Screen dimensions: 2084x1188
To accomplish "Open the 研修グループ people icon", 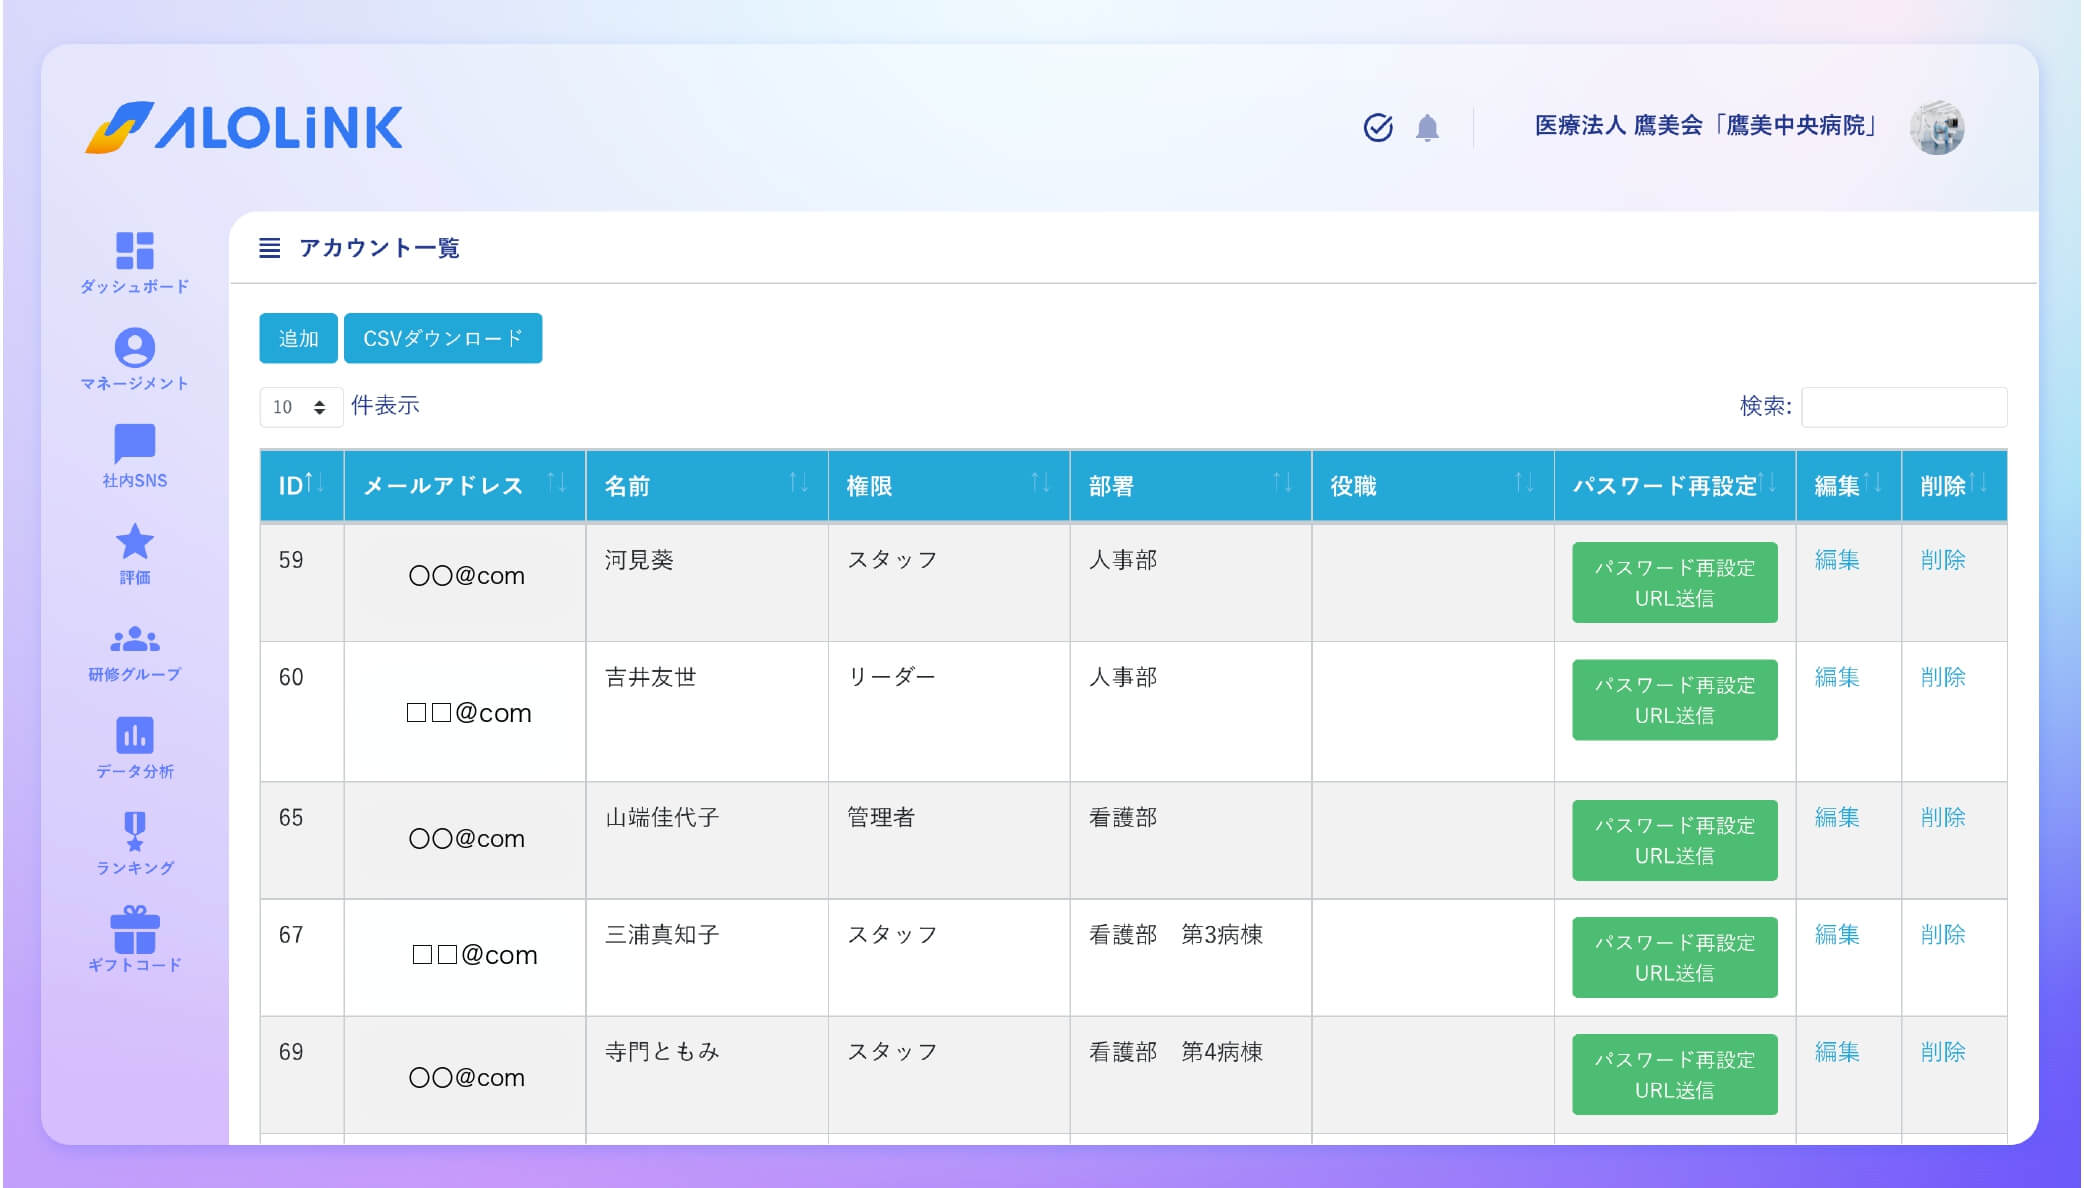I will coord(134,639).
